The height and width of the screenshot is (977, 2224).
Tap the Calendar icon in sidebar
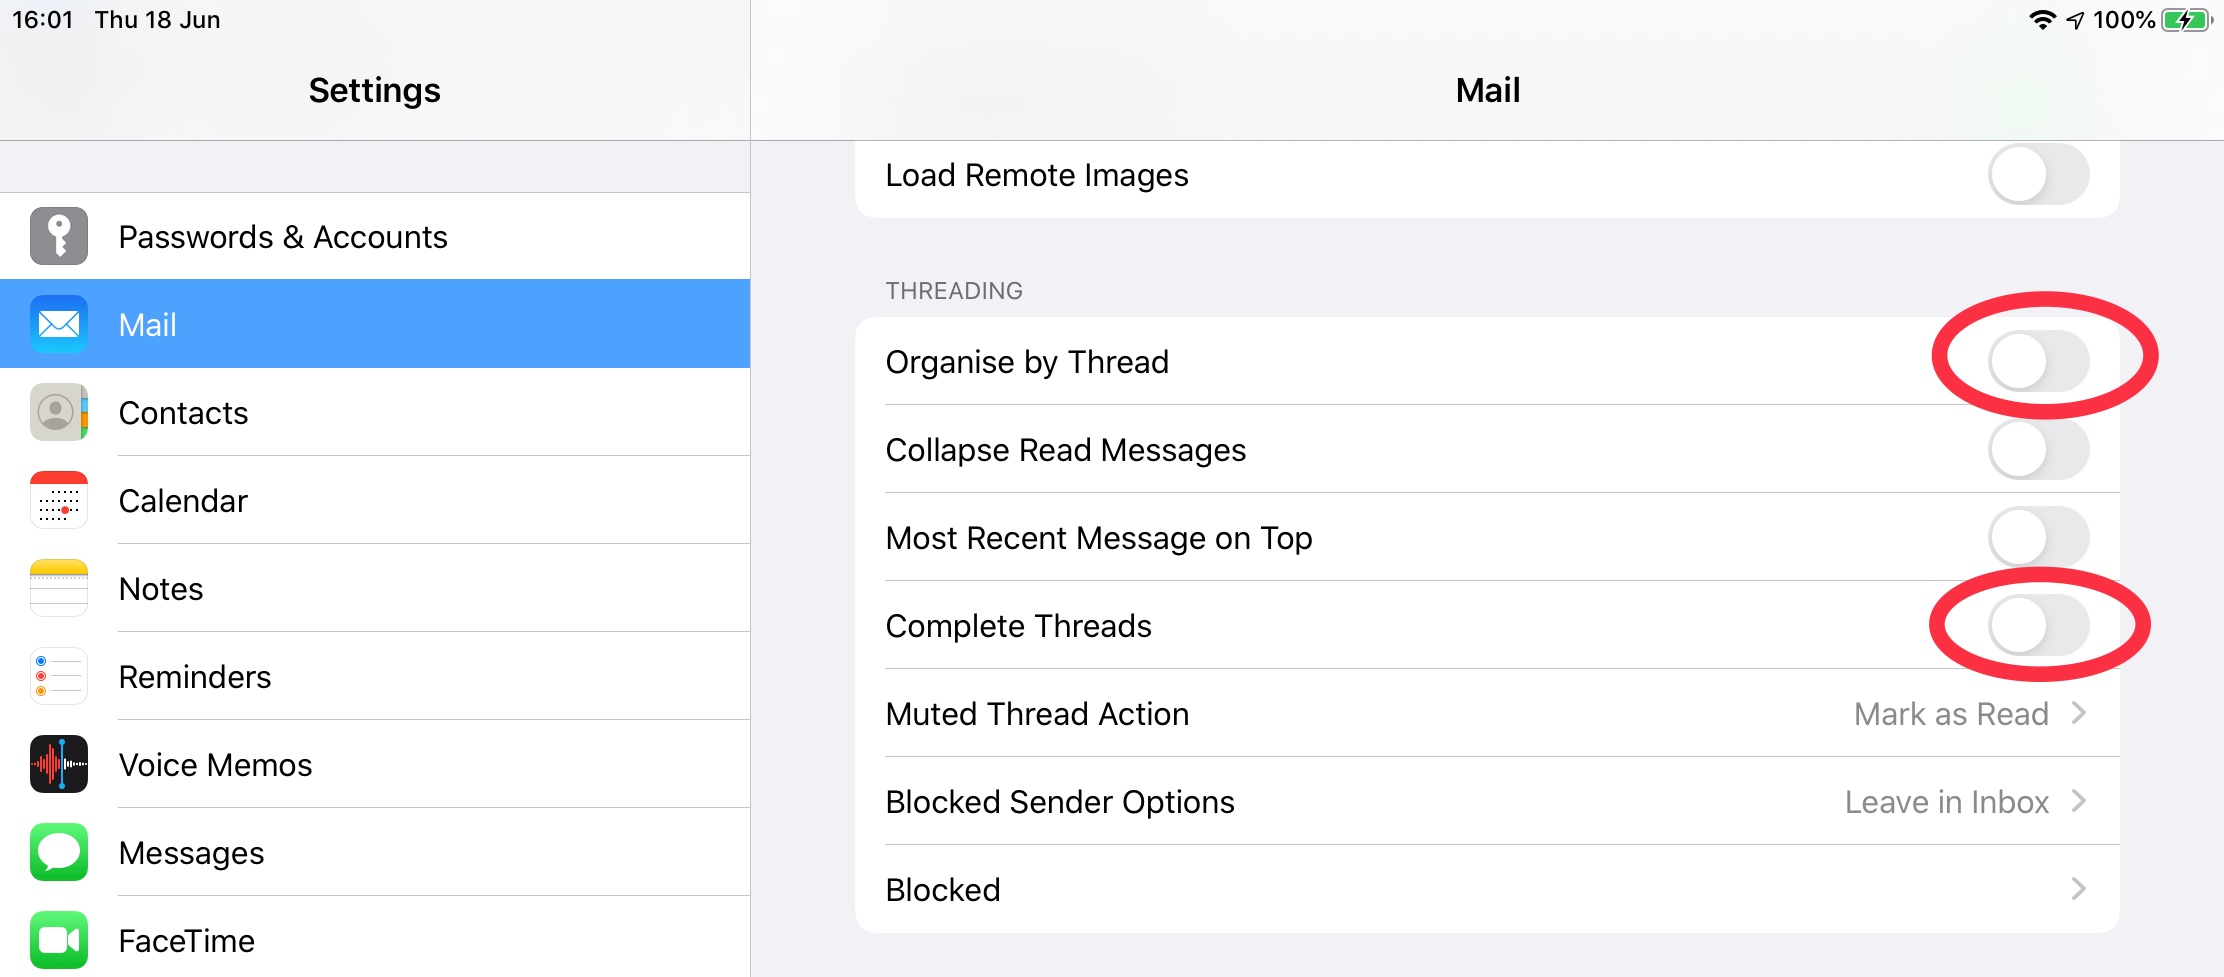(59, 500)
